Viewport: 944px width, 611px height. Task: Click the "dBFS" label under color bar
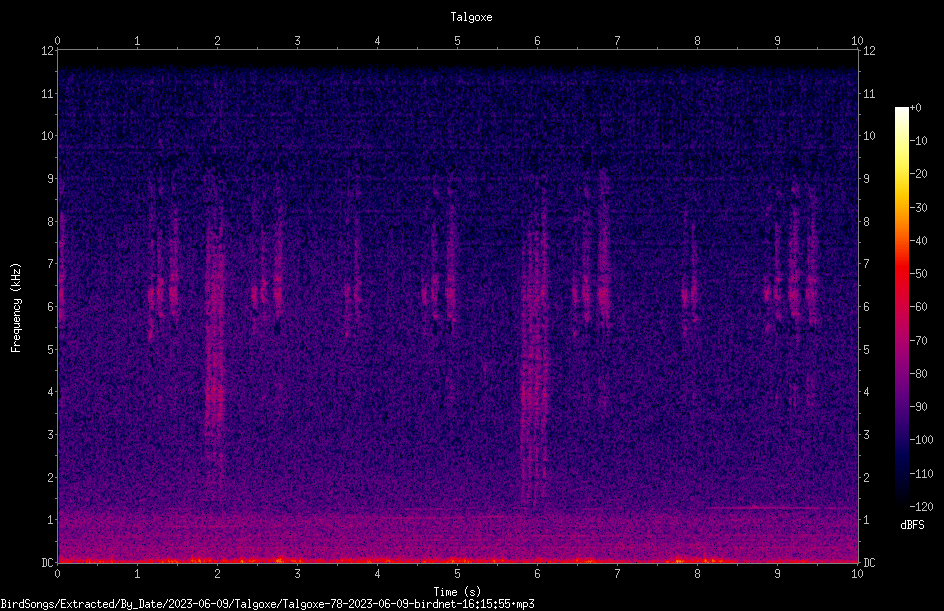coord(912,525)
